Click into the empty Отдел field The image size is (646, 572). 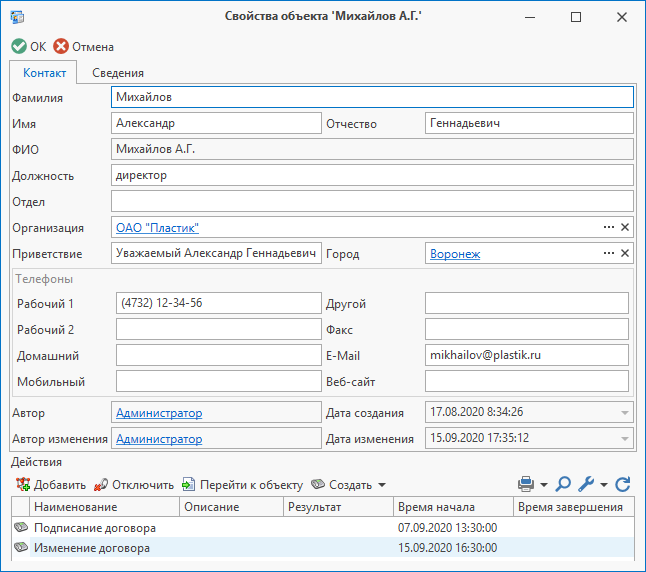(x=372, y=201)
